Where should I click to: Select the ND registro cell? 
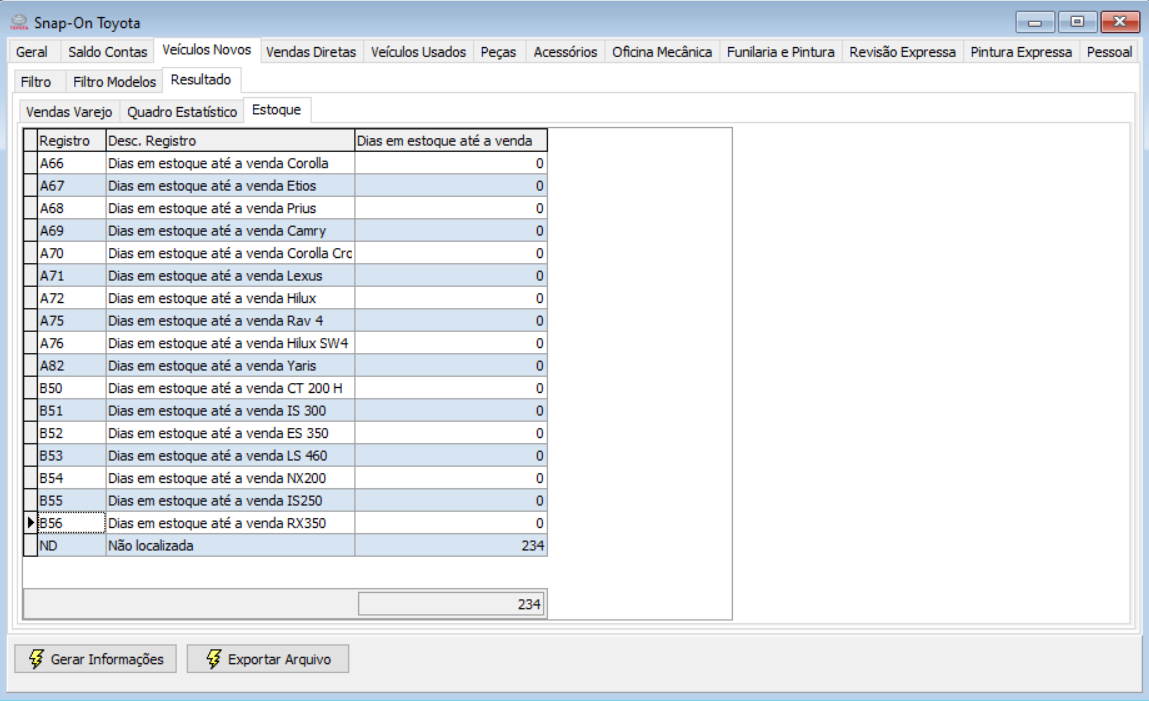click(x=71, y=546)
